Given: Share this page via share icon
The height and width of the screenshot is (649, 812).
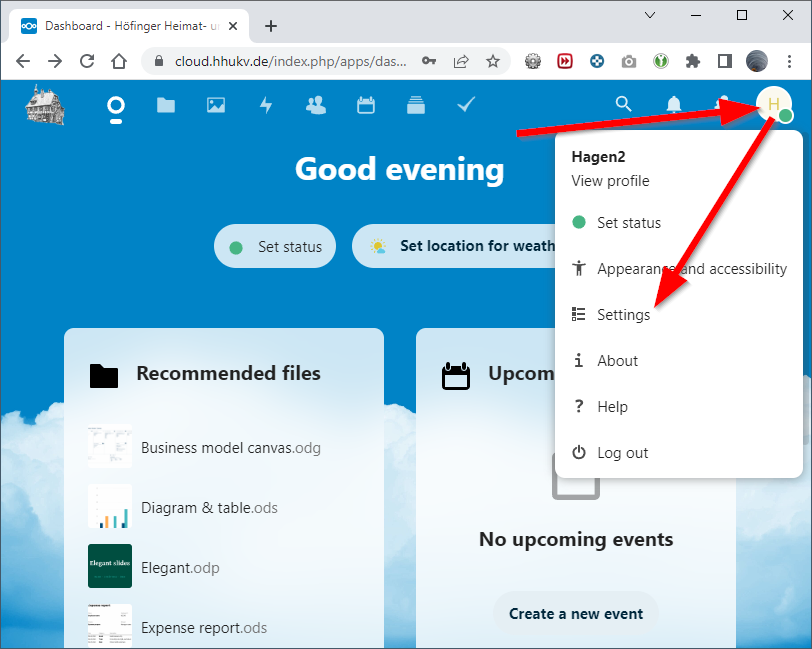Looking at the screenshot, I should coord(461,61).
